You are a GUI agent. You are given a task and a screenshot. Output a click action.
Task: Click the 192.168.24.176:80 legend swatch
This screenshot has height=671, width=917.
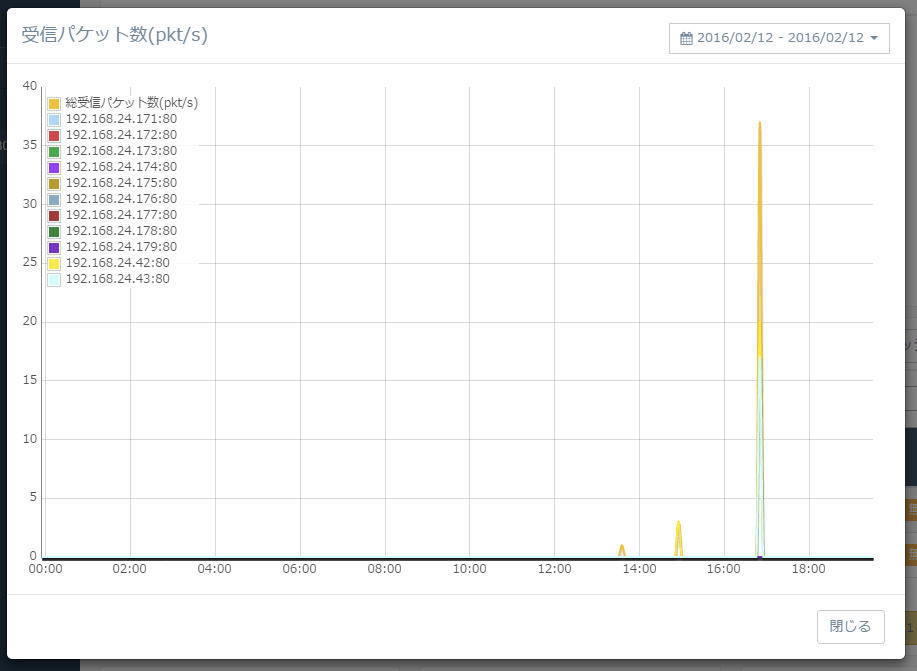(x=55, y=199)
